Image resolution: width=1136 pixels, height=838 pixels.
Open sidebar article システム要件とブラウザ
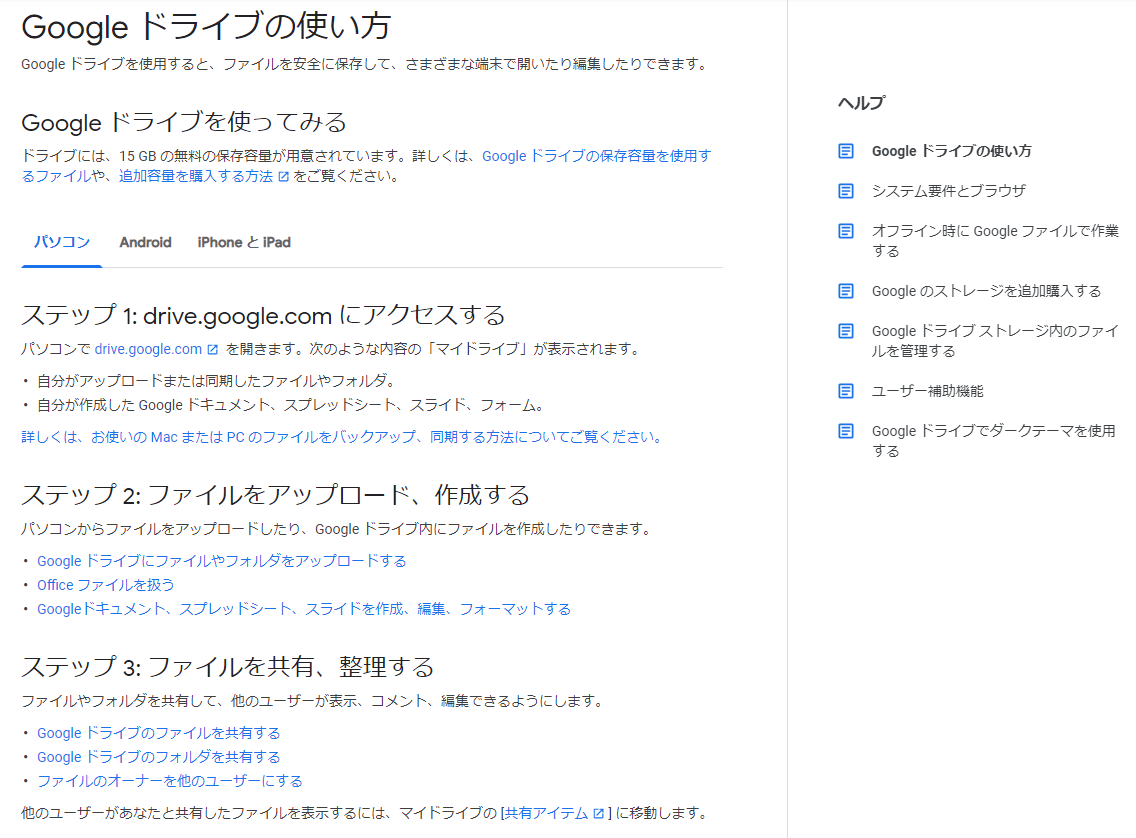click(948, 190)
